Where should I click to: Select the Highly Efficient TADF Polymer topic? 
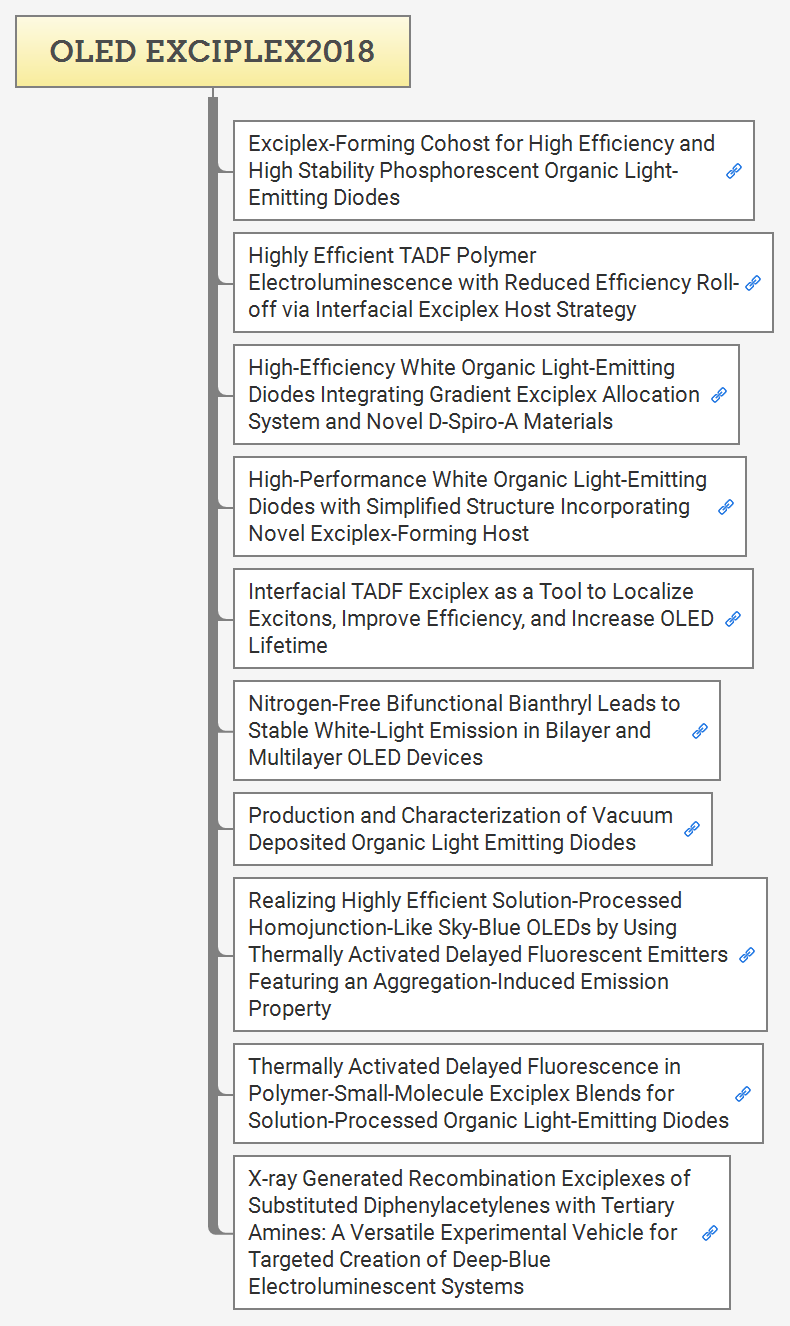point(490,282)
